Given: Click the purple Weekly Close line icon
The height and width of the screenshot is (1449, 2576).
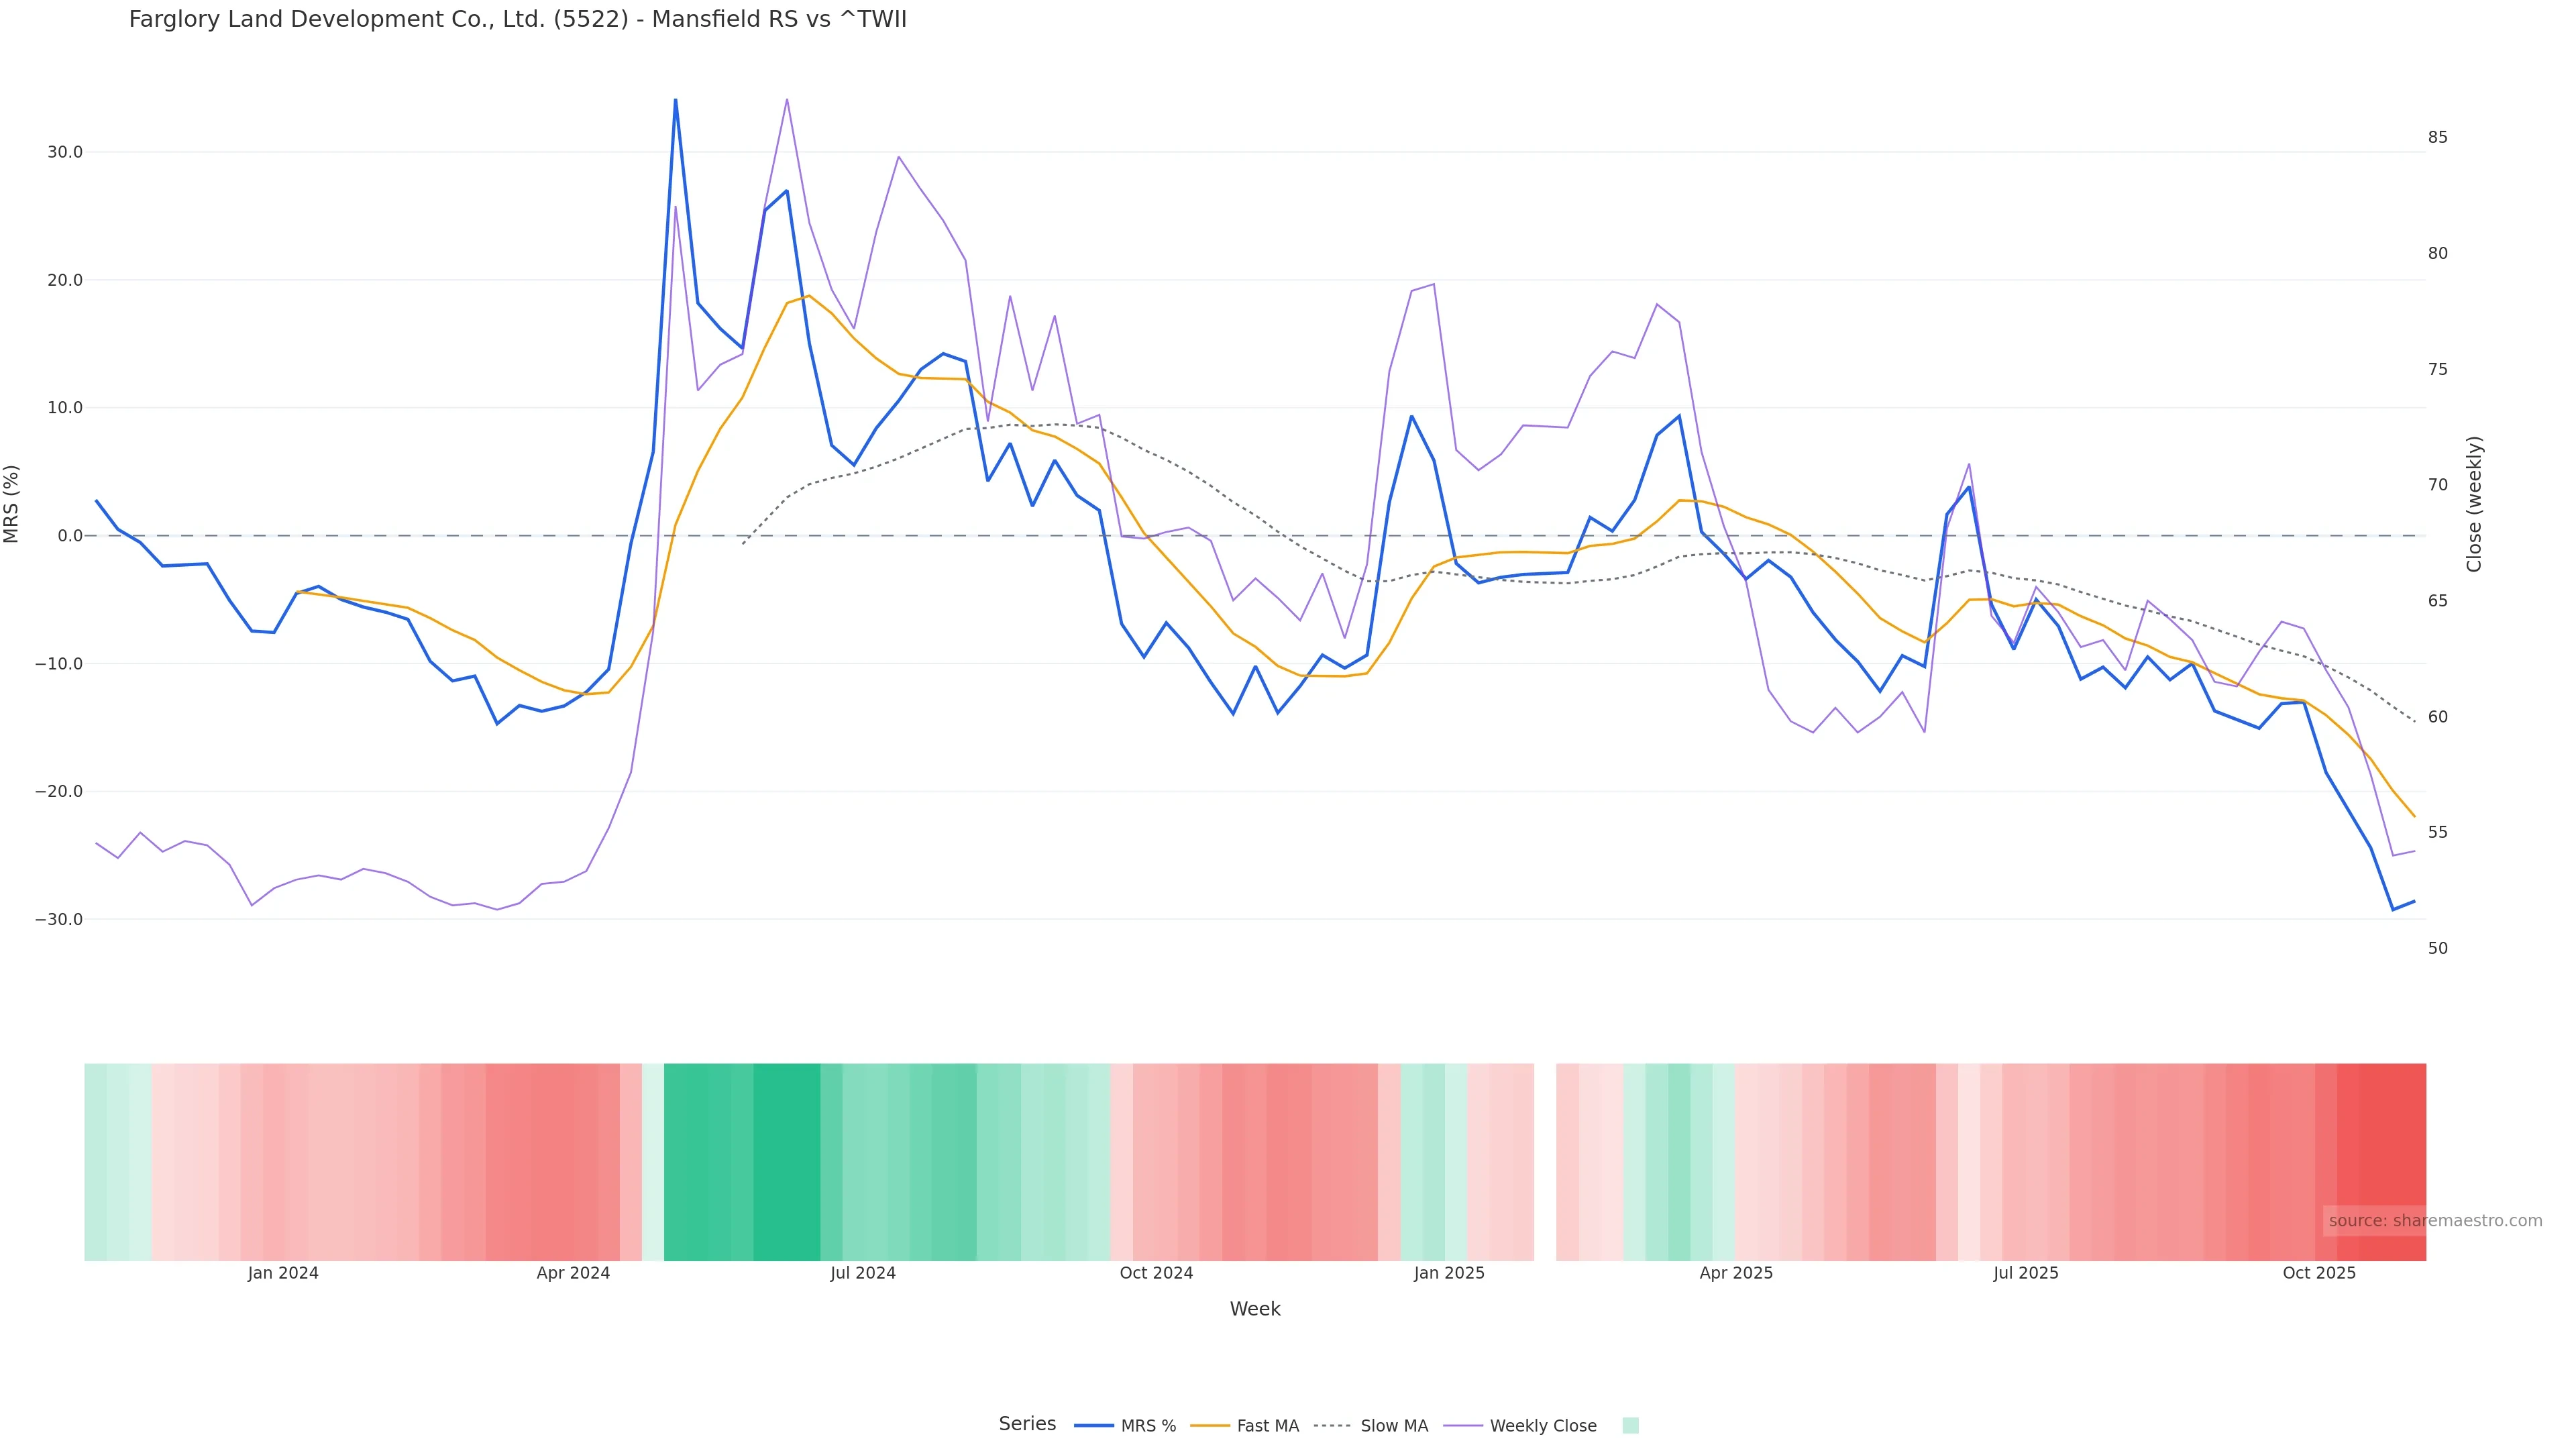Looking at the screenshot, I should (1463, 1426).
